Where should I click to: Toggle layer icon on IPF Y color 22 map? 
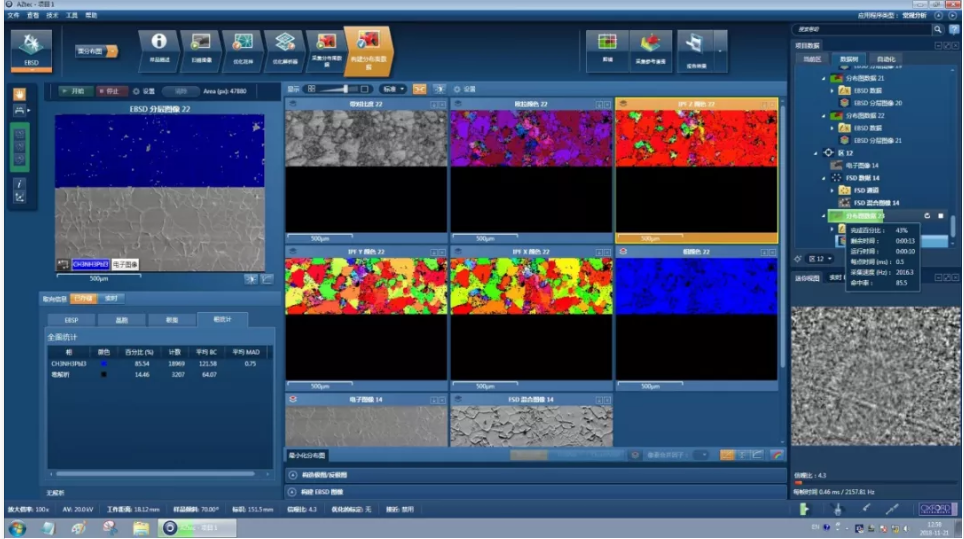pos(293,251)
